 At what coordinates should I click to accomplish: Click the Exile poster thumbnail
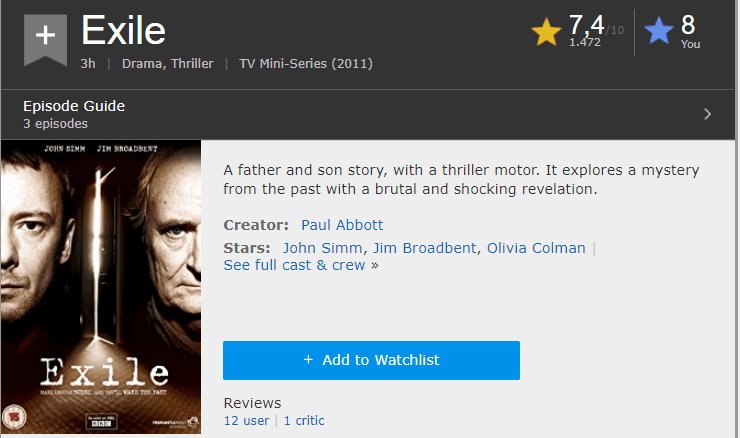pos(100,289)
